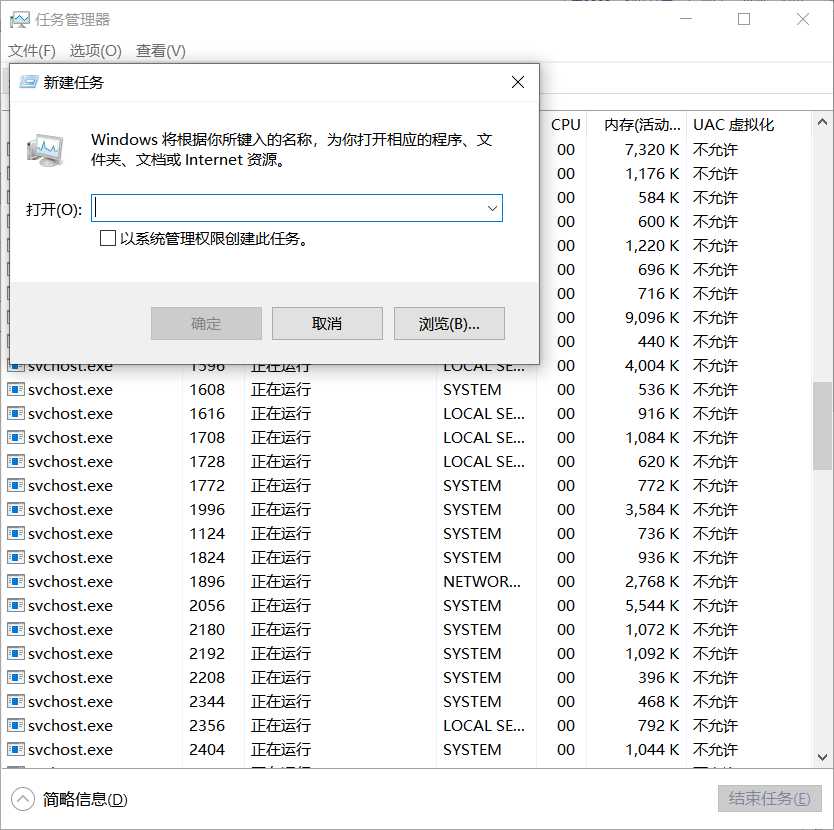Image resolution: width=834 pixels, height=830 pixels.
Task: Select memory value 468 K
Action: [658, 701]
